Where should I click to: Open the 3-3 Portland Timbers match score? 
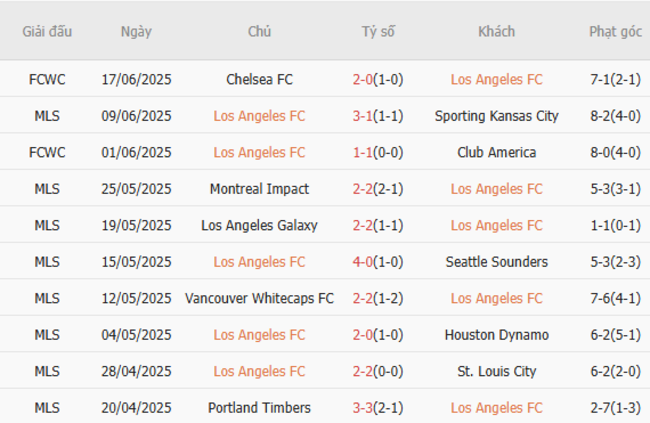pos(363,408)
